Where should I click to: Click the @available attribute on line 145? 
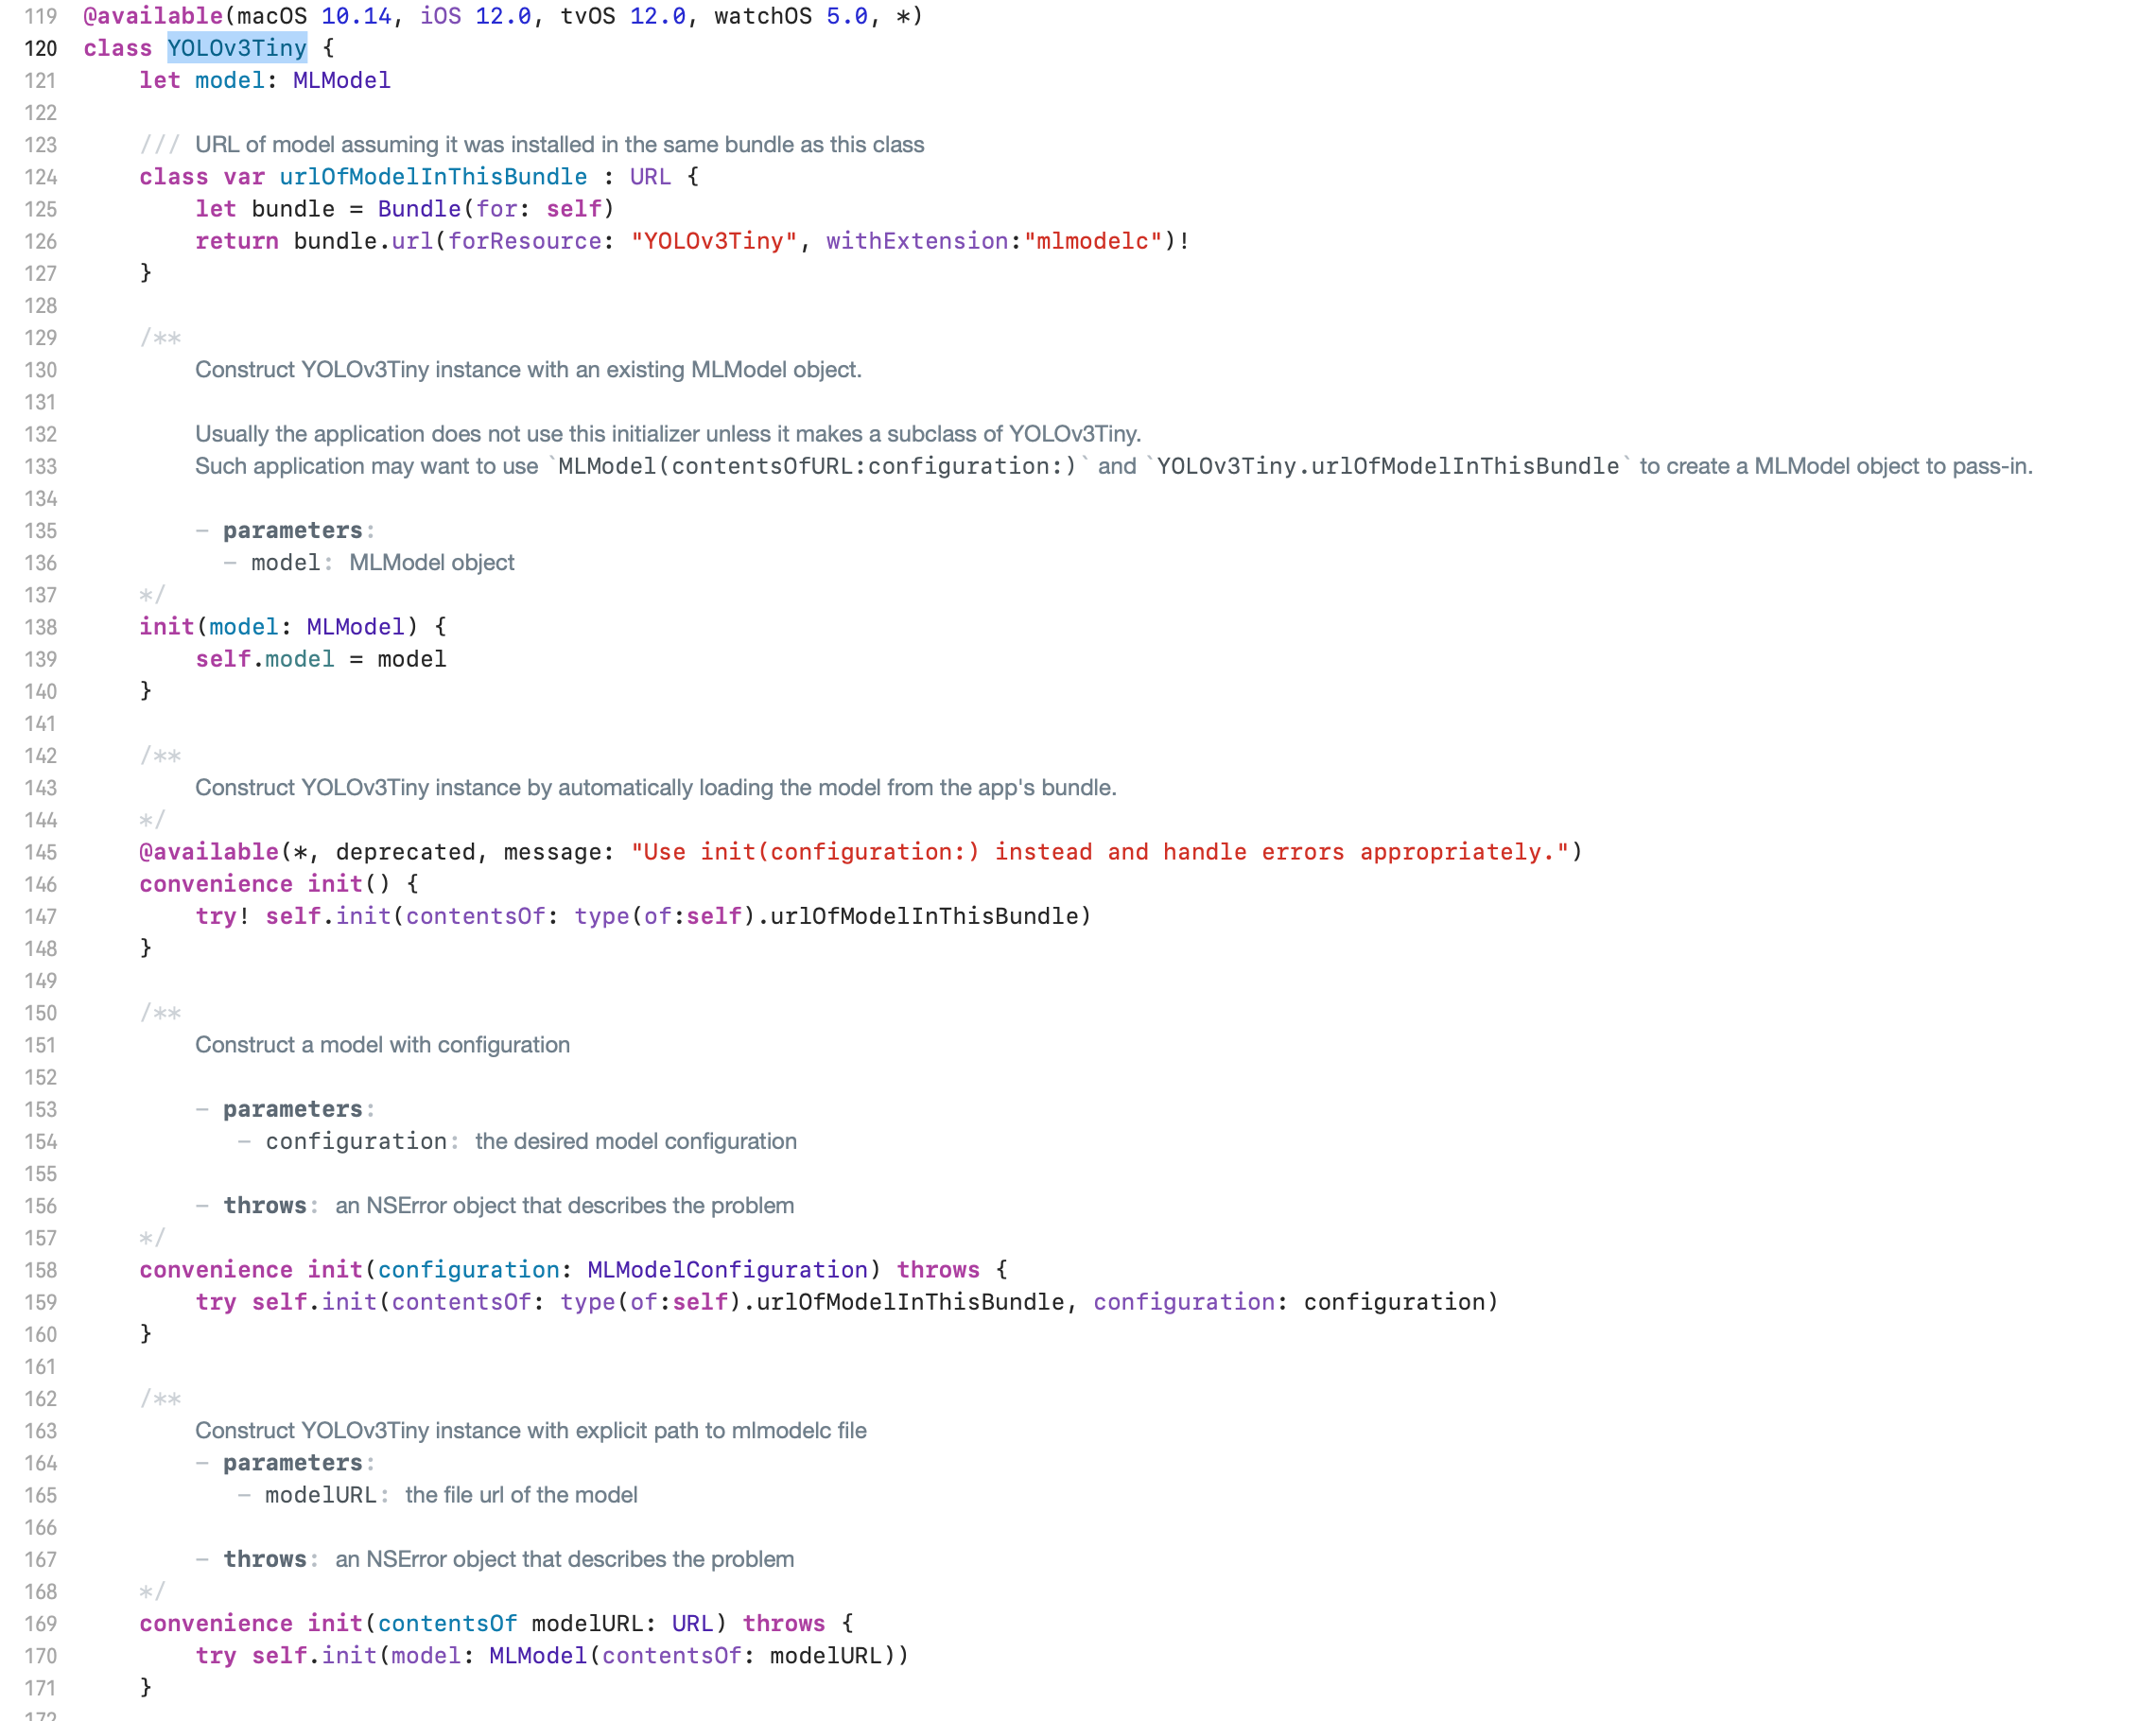pyautogui.click(x=209, y=852)
